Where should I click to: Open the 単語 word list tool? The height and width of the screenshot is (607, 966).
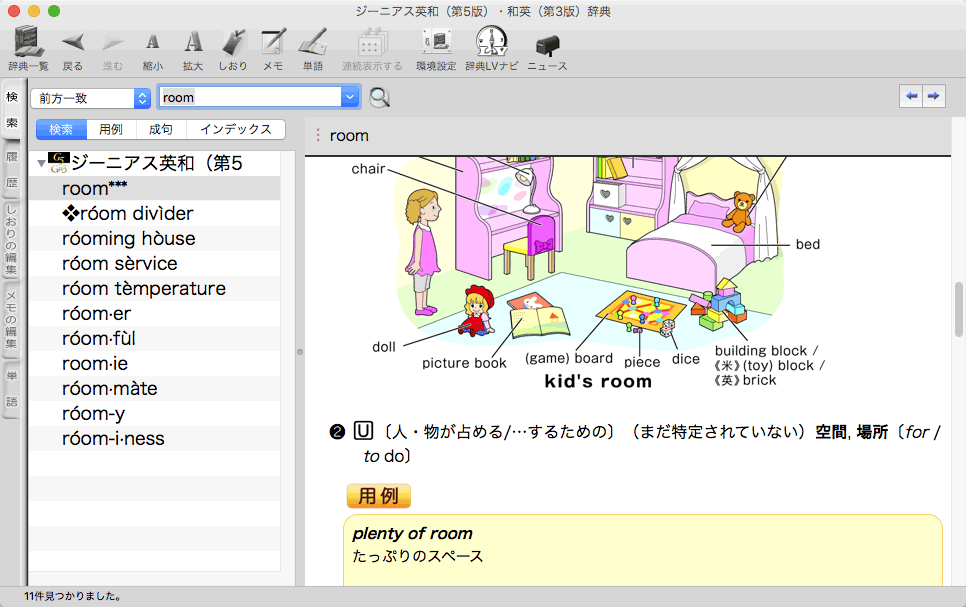[x=313, y=49]
